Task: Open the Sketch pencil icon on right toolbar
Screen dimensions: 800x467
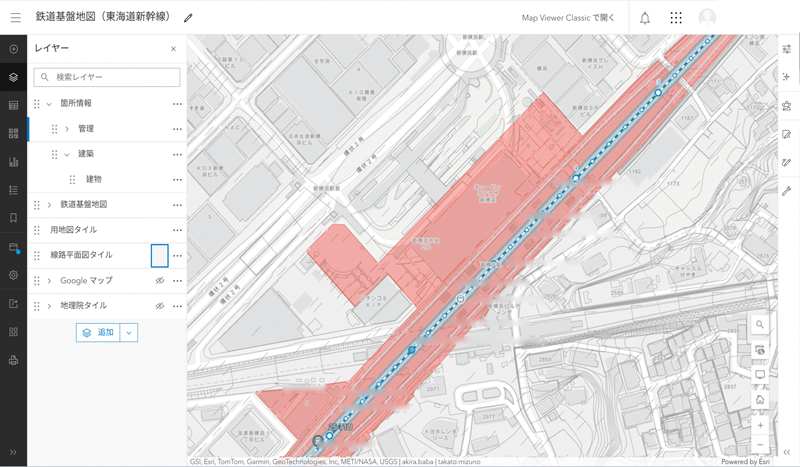Action: (x=786, y=163)
